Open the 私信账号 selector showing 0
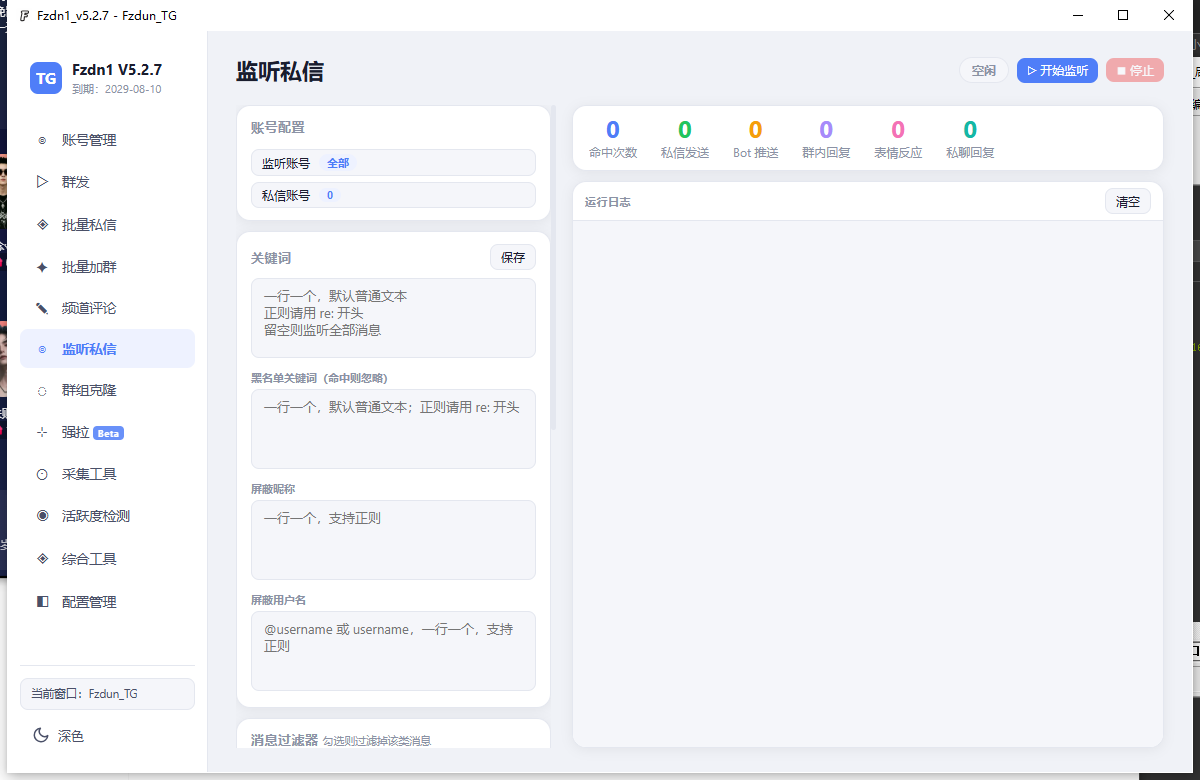The width and height of the screenshot is (1200, 780). pyautogui.click(x=393, y=195)
